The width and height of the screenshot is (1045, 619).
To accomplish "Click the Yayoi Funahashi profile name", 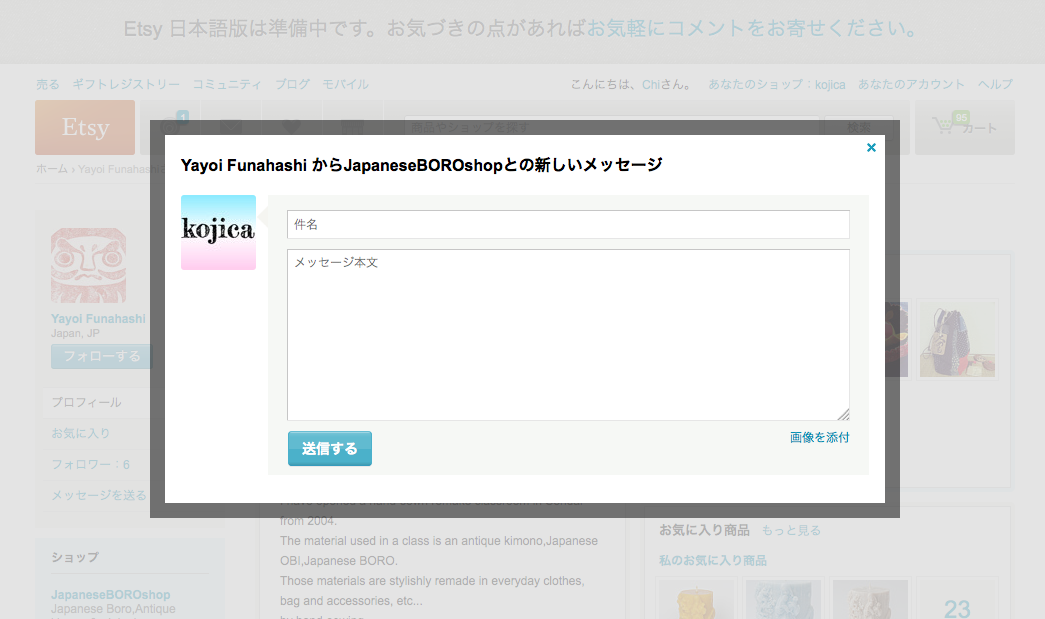I will tap(98, 318).
